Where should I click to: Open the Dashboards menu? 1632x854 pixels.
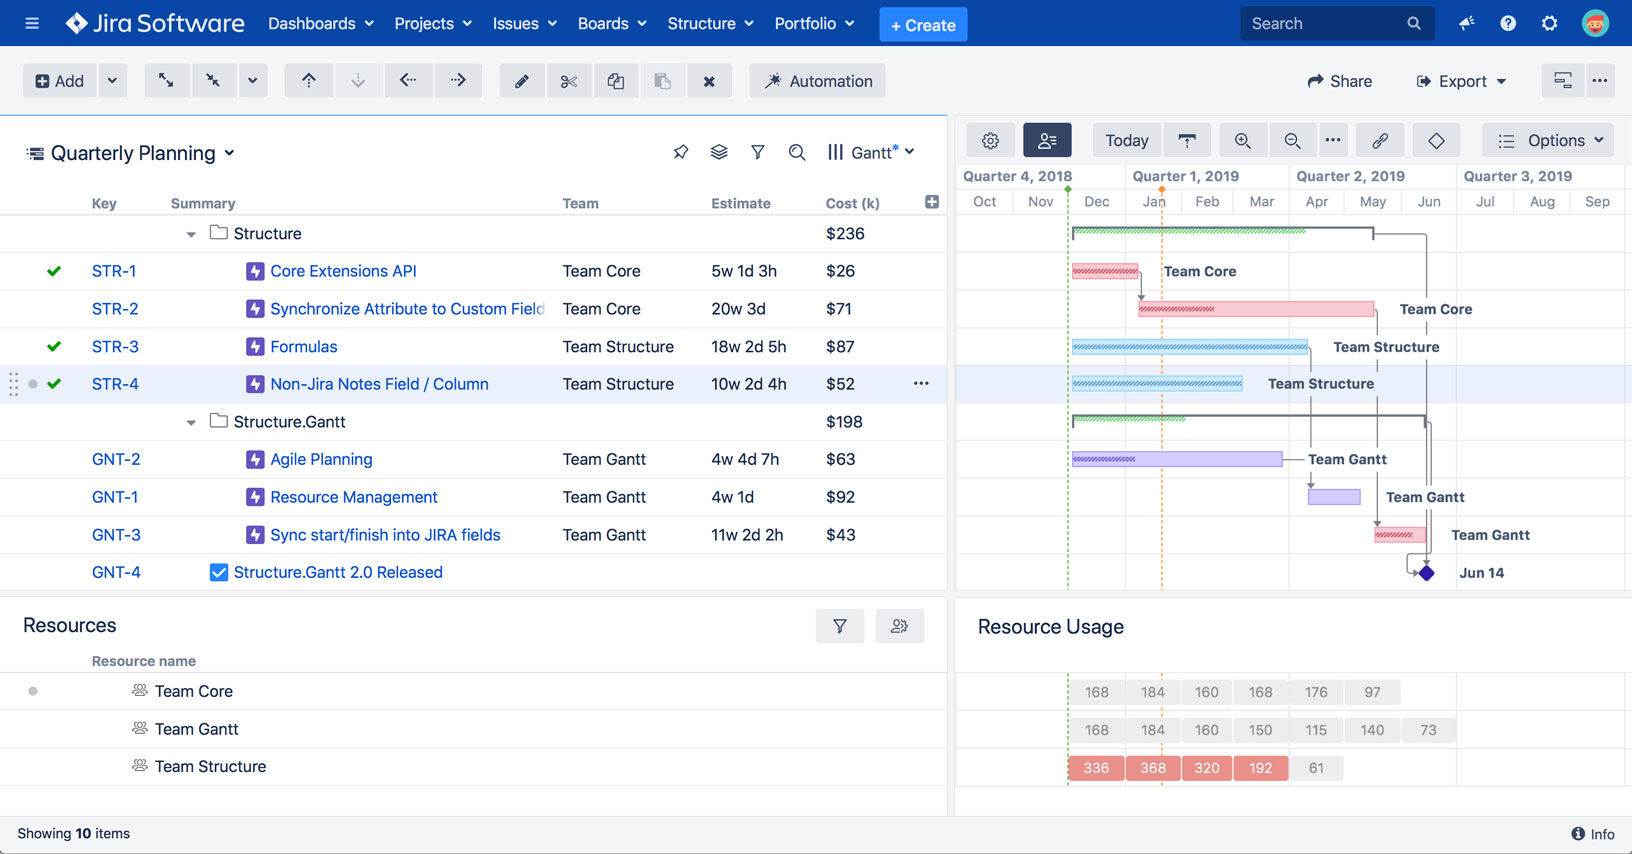(x=321, y=23)
